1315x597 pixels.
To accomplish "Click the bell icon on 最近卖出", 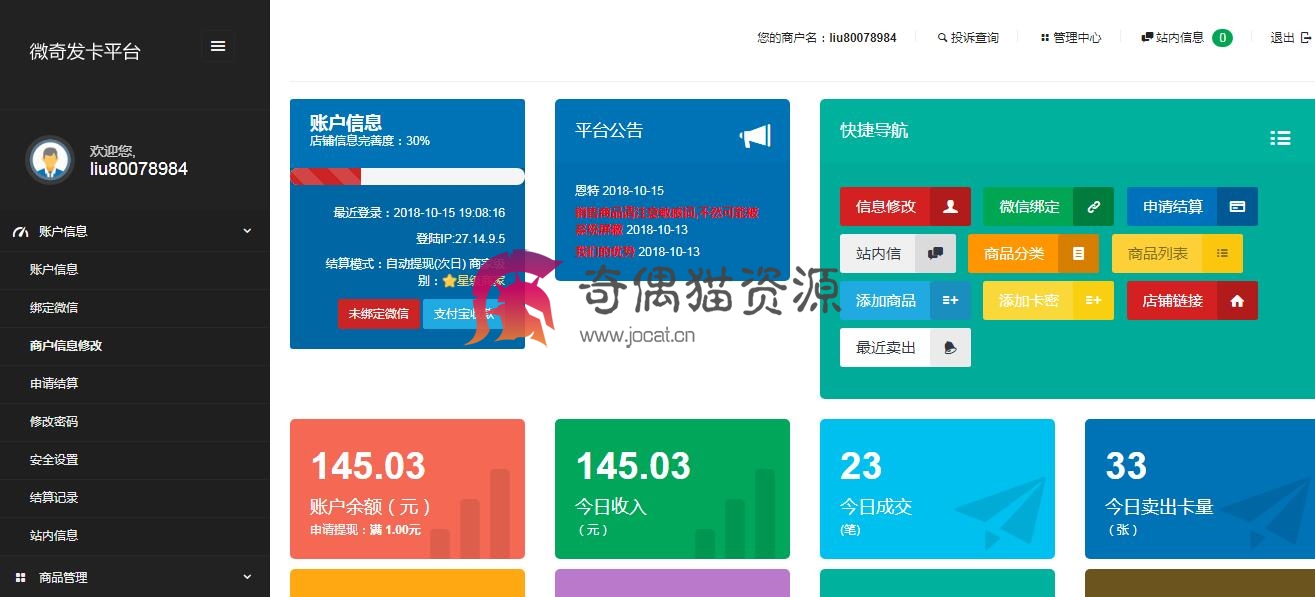I will (x=950, y=347).
